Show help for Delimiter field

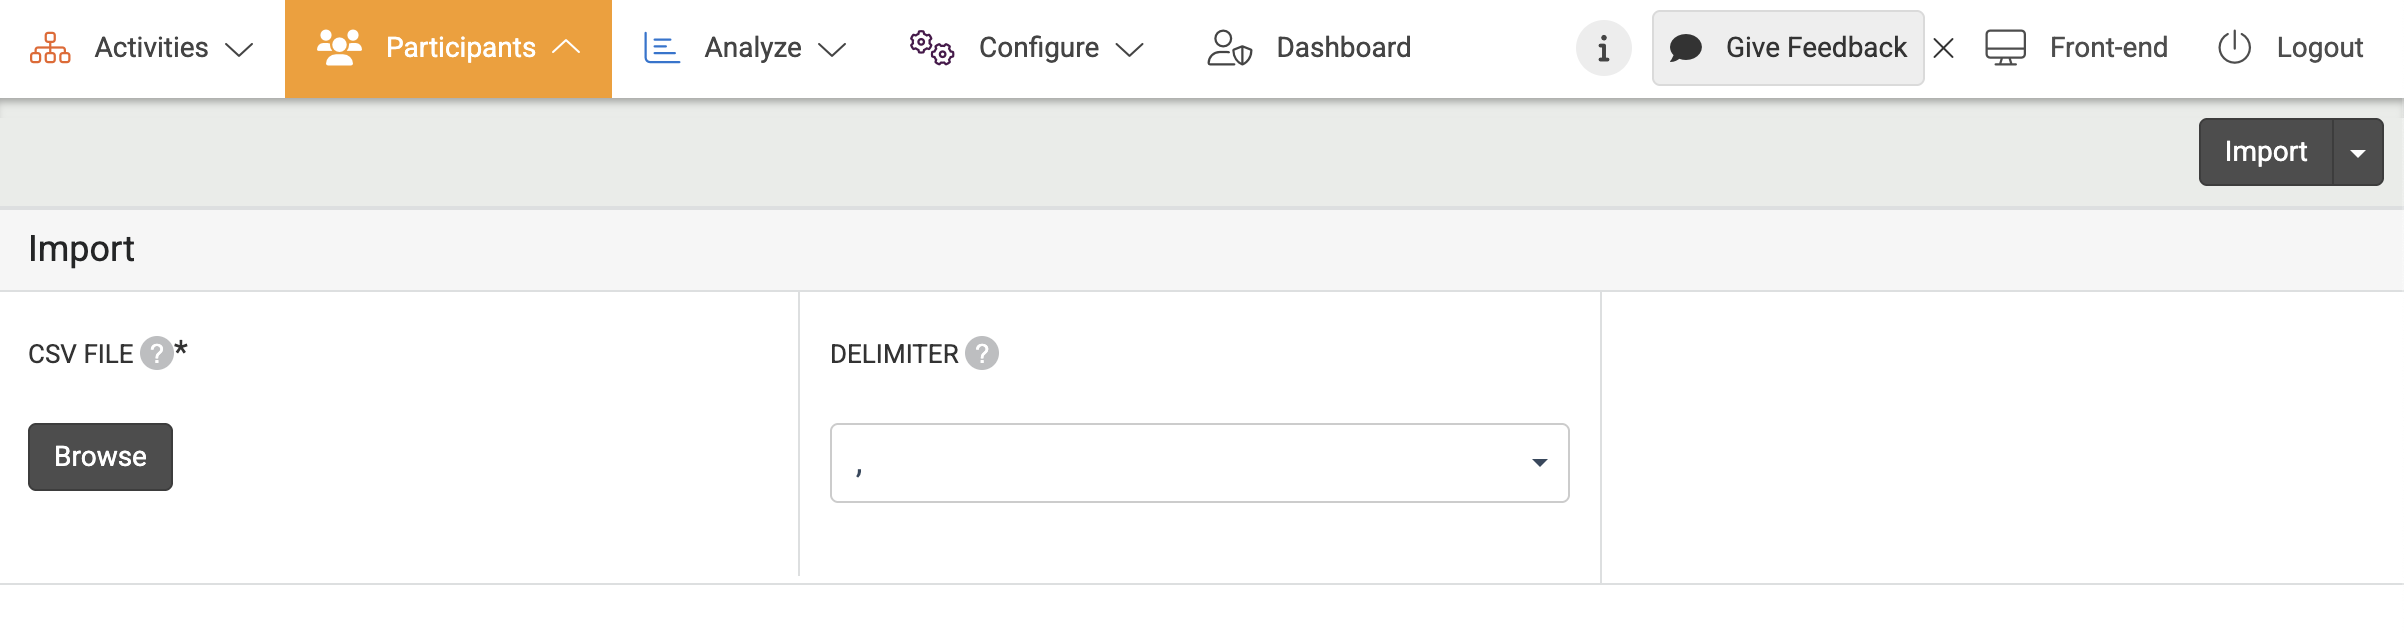coord(982,353)
